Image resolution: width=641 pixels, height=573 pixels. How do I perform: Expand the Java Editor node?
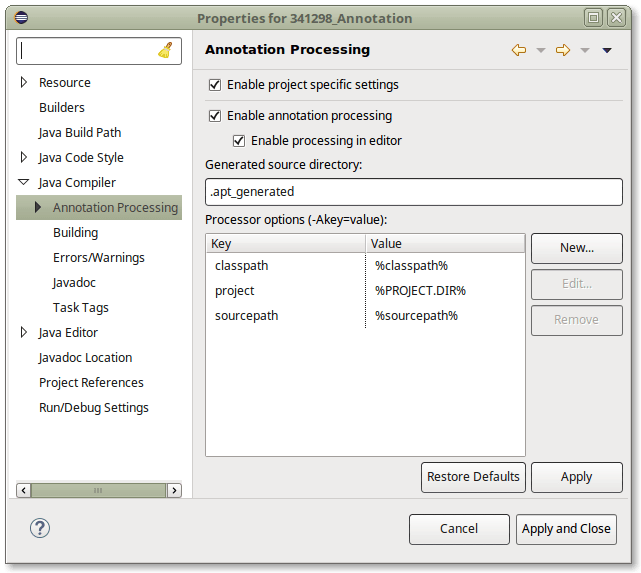point(24,332)
